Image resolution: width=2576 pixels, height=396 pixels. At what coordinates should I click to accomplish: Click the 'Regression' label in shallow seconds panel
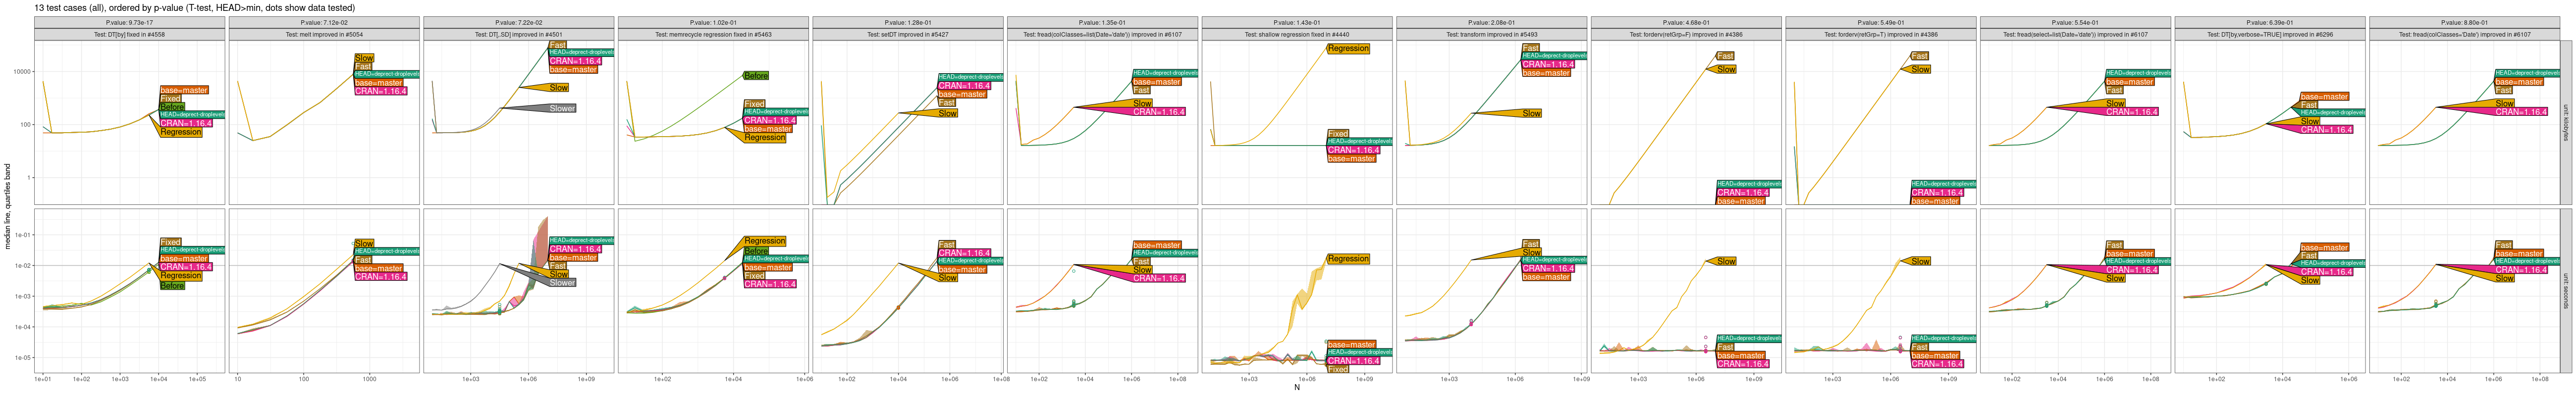click(1347, 259)
